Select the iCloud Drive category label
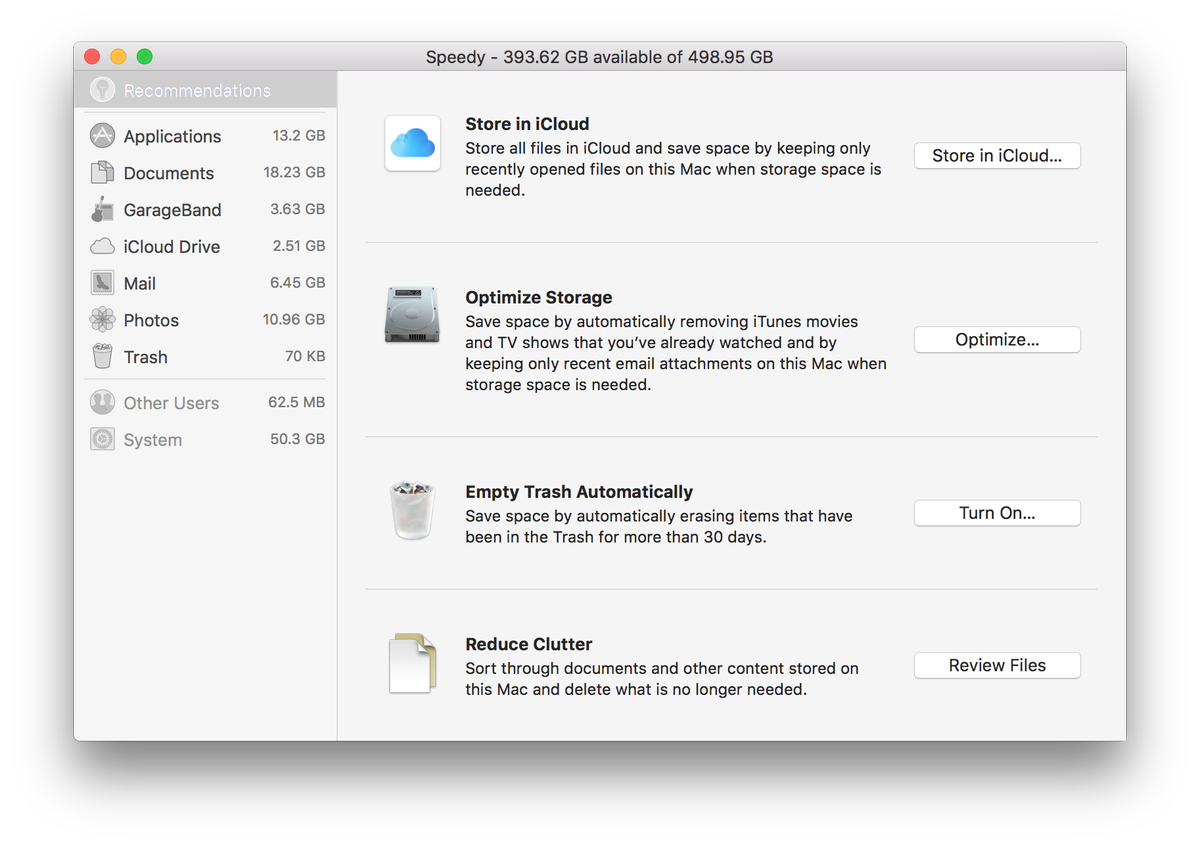 [172, 247]
